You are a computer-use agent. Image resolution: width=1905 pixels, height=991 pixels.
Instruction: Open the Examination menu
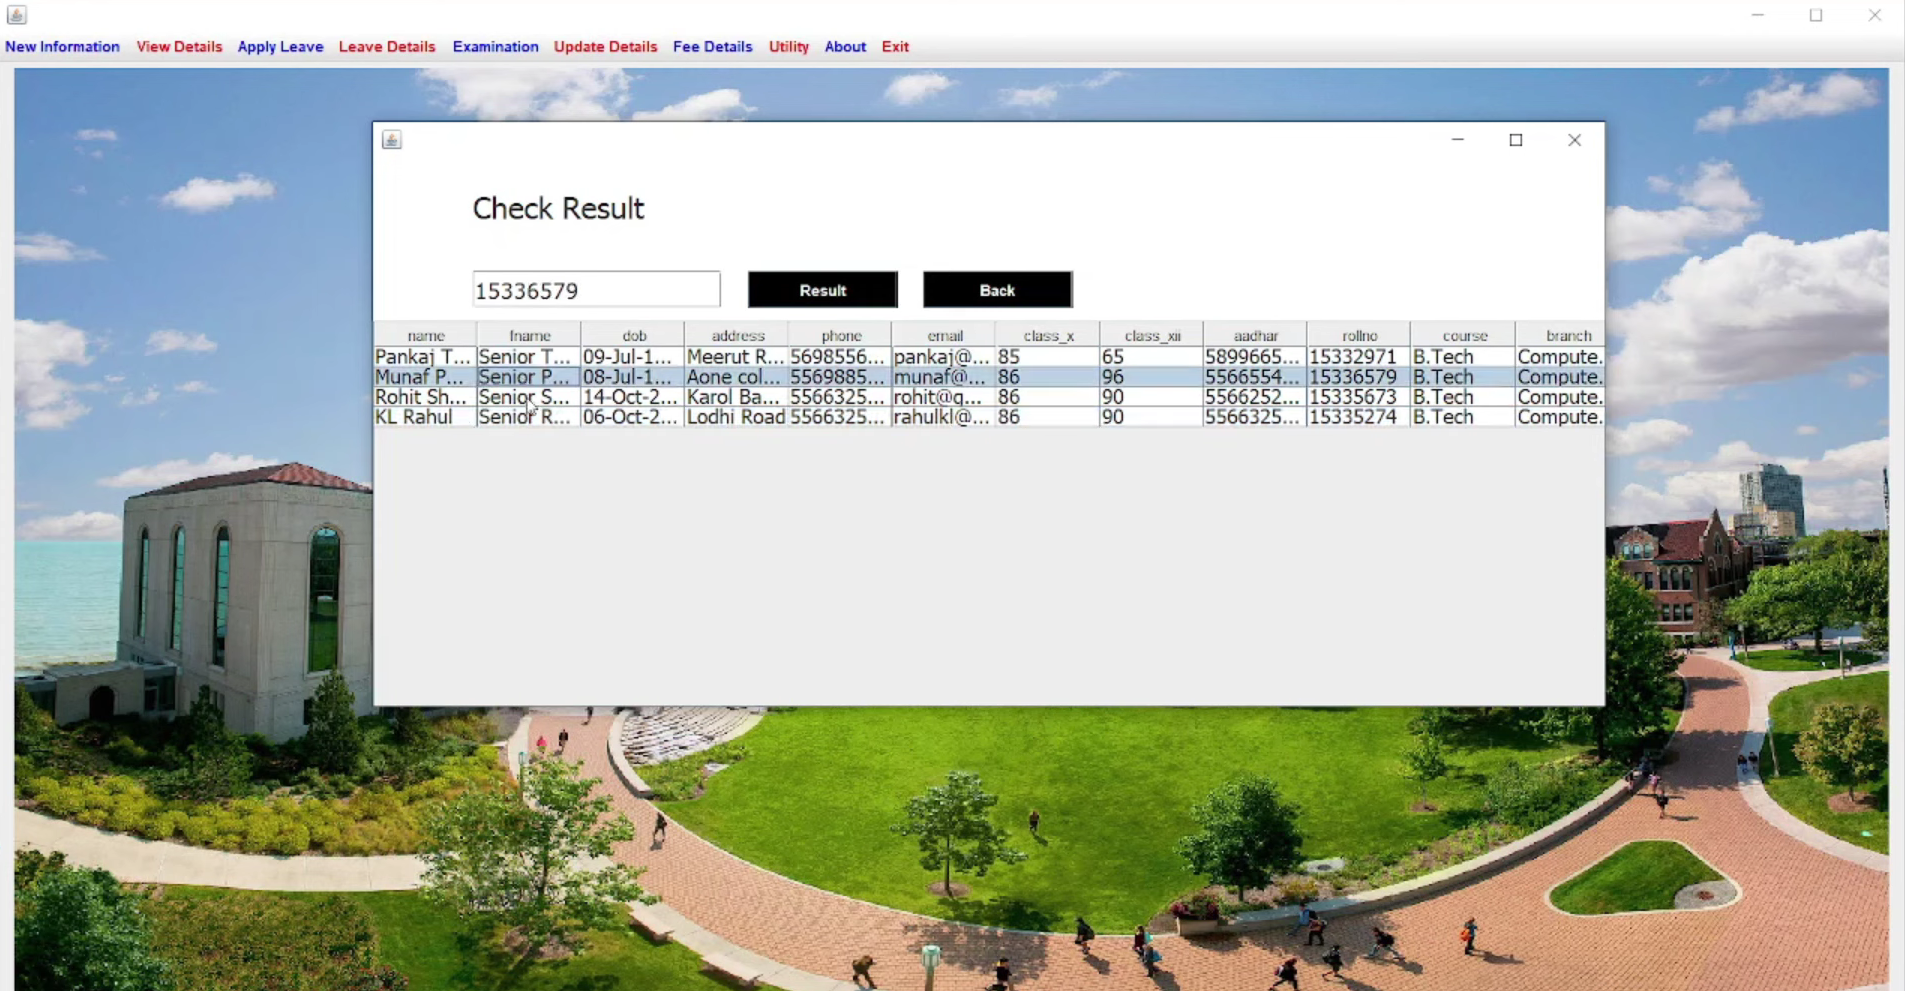495,46
